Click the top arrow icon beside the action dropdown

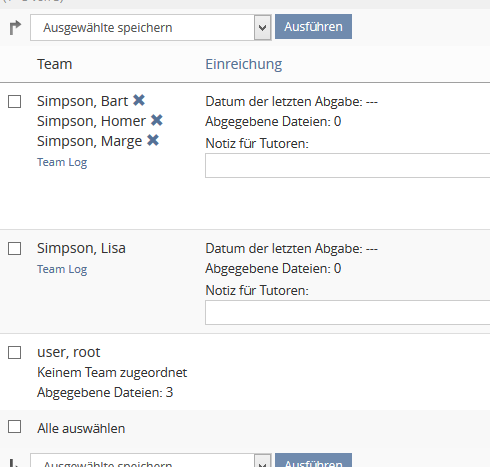click(x=15, y=27)
